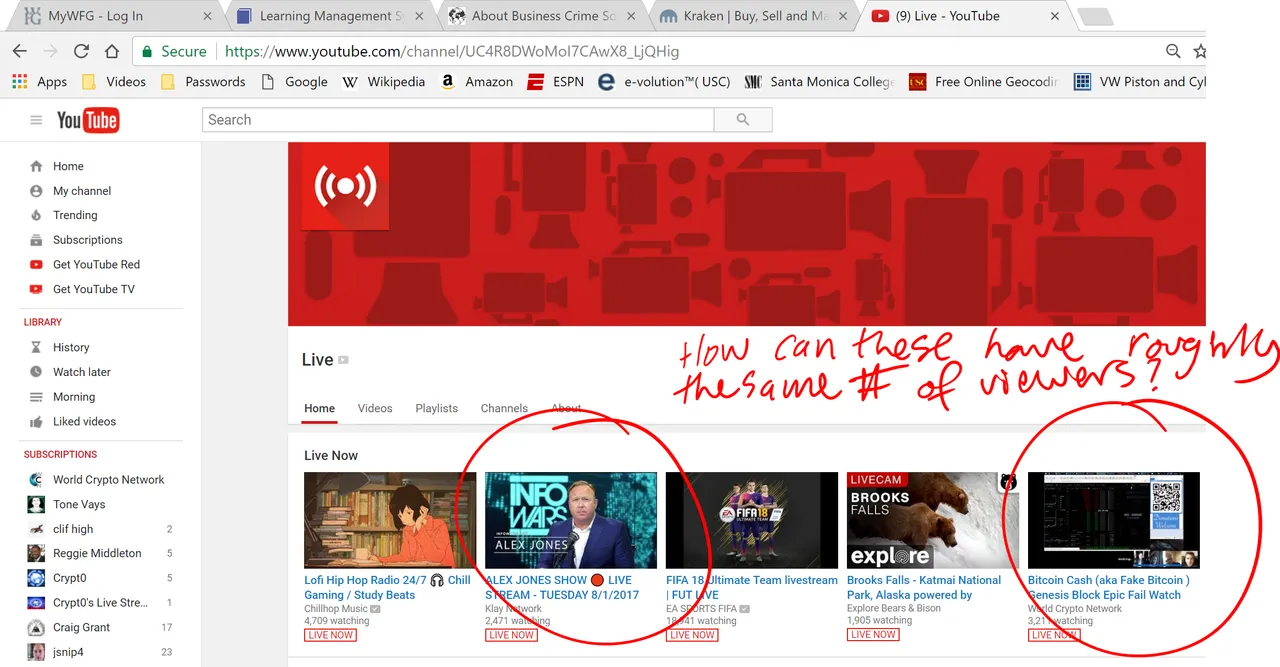Open Tone Vays subscription

click(79, 505)
